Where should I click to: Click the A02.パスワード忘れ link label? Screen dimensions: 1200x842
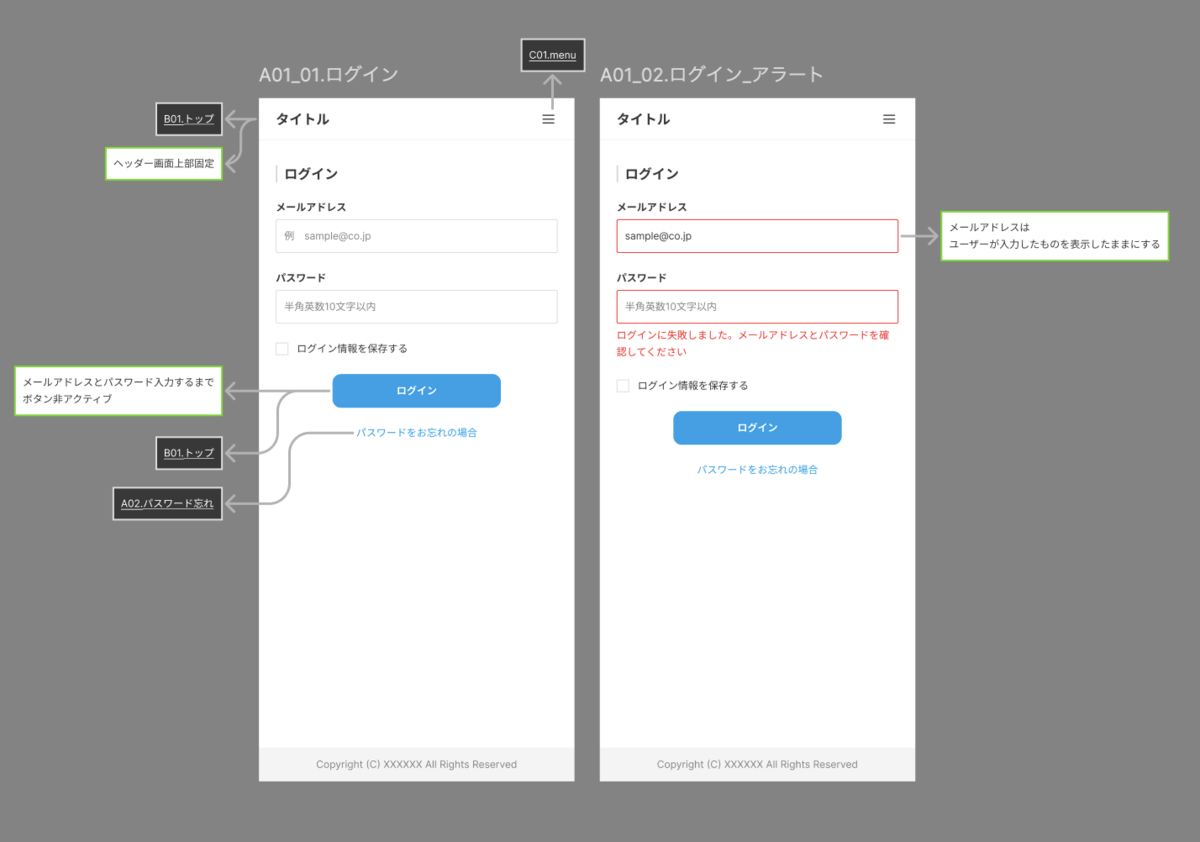(167, 504)
